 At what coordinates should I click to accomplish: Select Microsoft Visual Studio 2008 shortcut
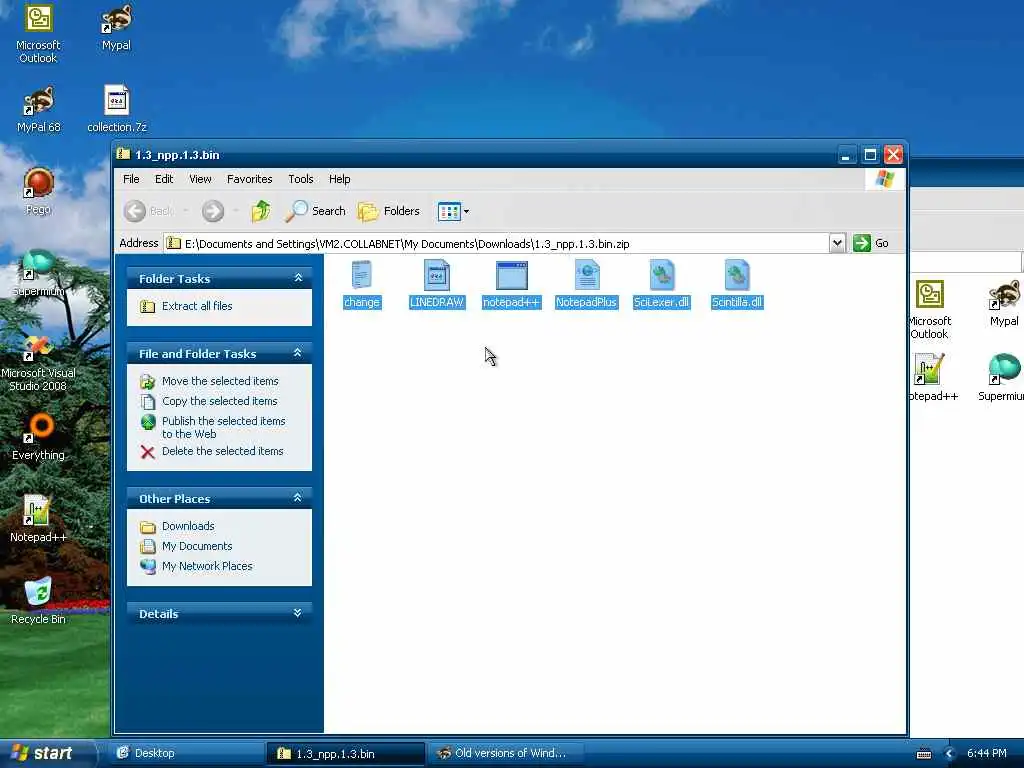pyautogui.click(x=39, y=363)
